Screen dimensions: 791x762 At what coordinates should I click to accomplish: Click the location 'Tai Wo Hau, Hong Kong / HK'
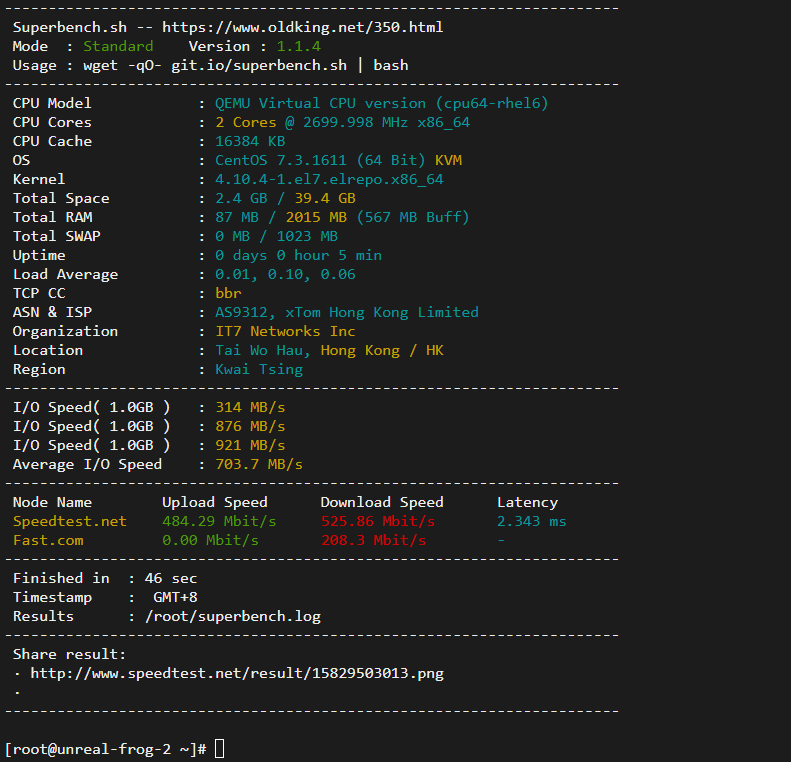coord(329,350)
